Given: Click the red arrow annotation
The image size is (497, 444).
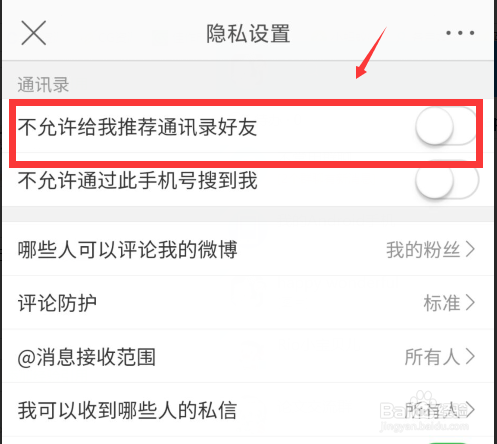Looking at the screenshot, I should pyautogui.click(x=371, y=53).
